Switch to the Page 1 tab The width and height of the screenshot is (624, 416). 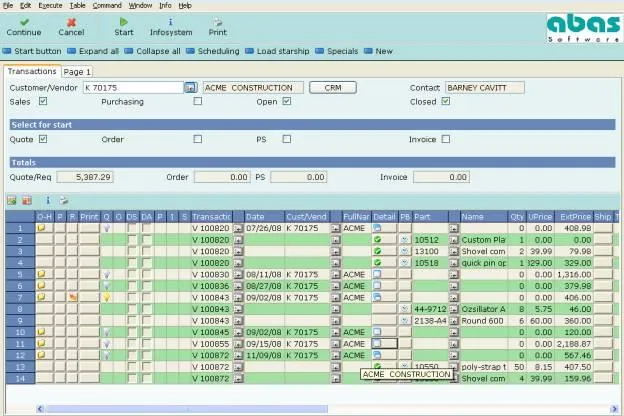(x=77, y=72)
